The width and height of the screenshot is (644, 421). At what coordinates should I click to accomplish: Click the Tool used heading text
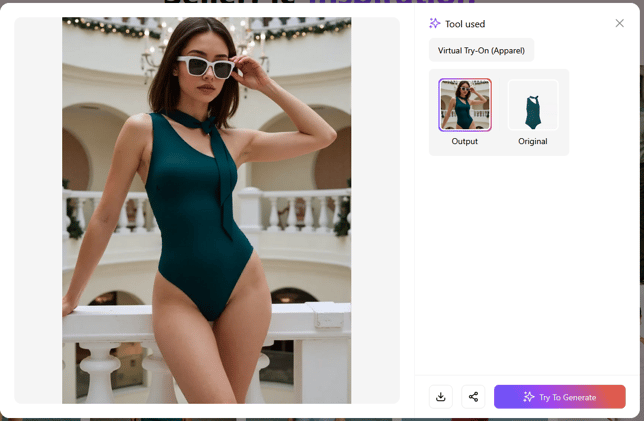click(465, 24)
